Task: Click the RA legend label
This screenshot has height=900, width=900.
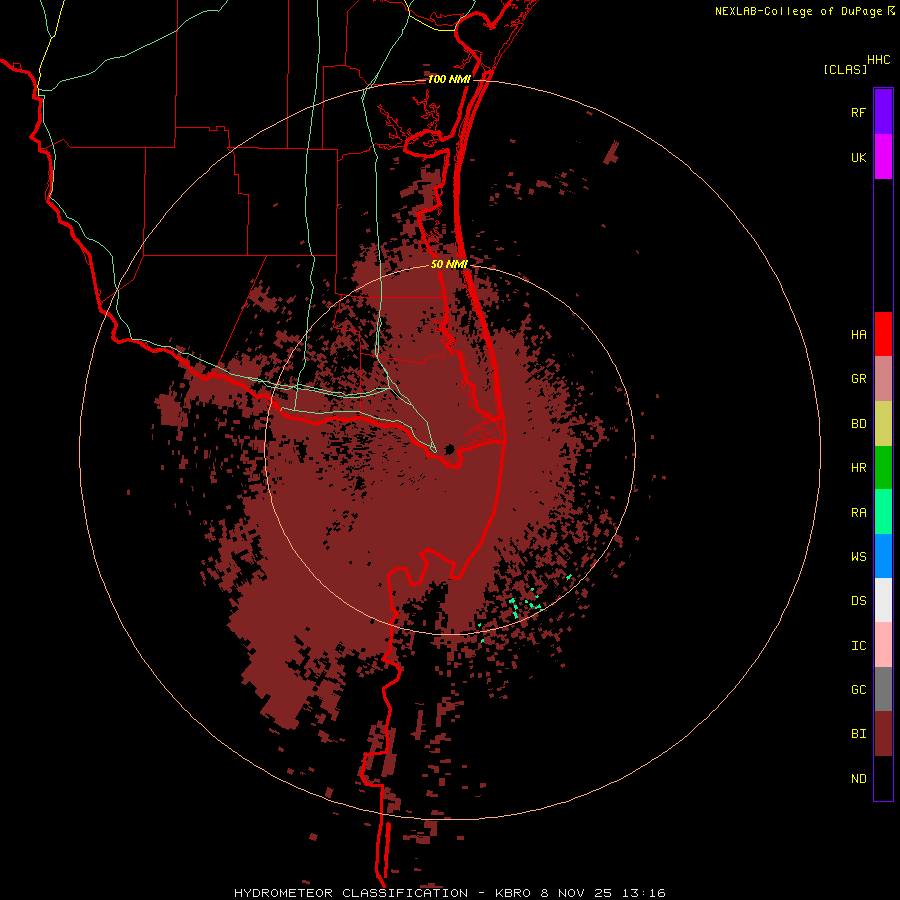Action: coord(858,513)
